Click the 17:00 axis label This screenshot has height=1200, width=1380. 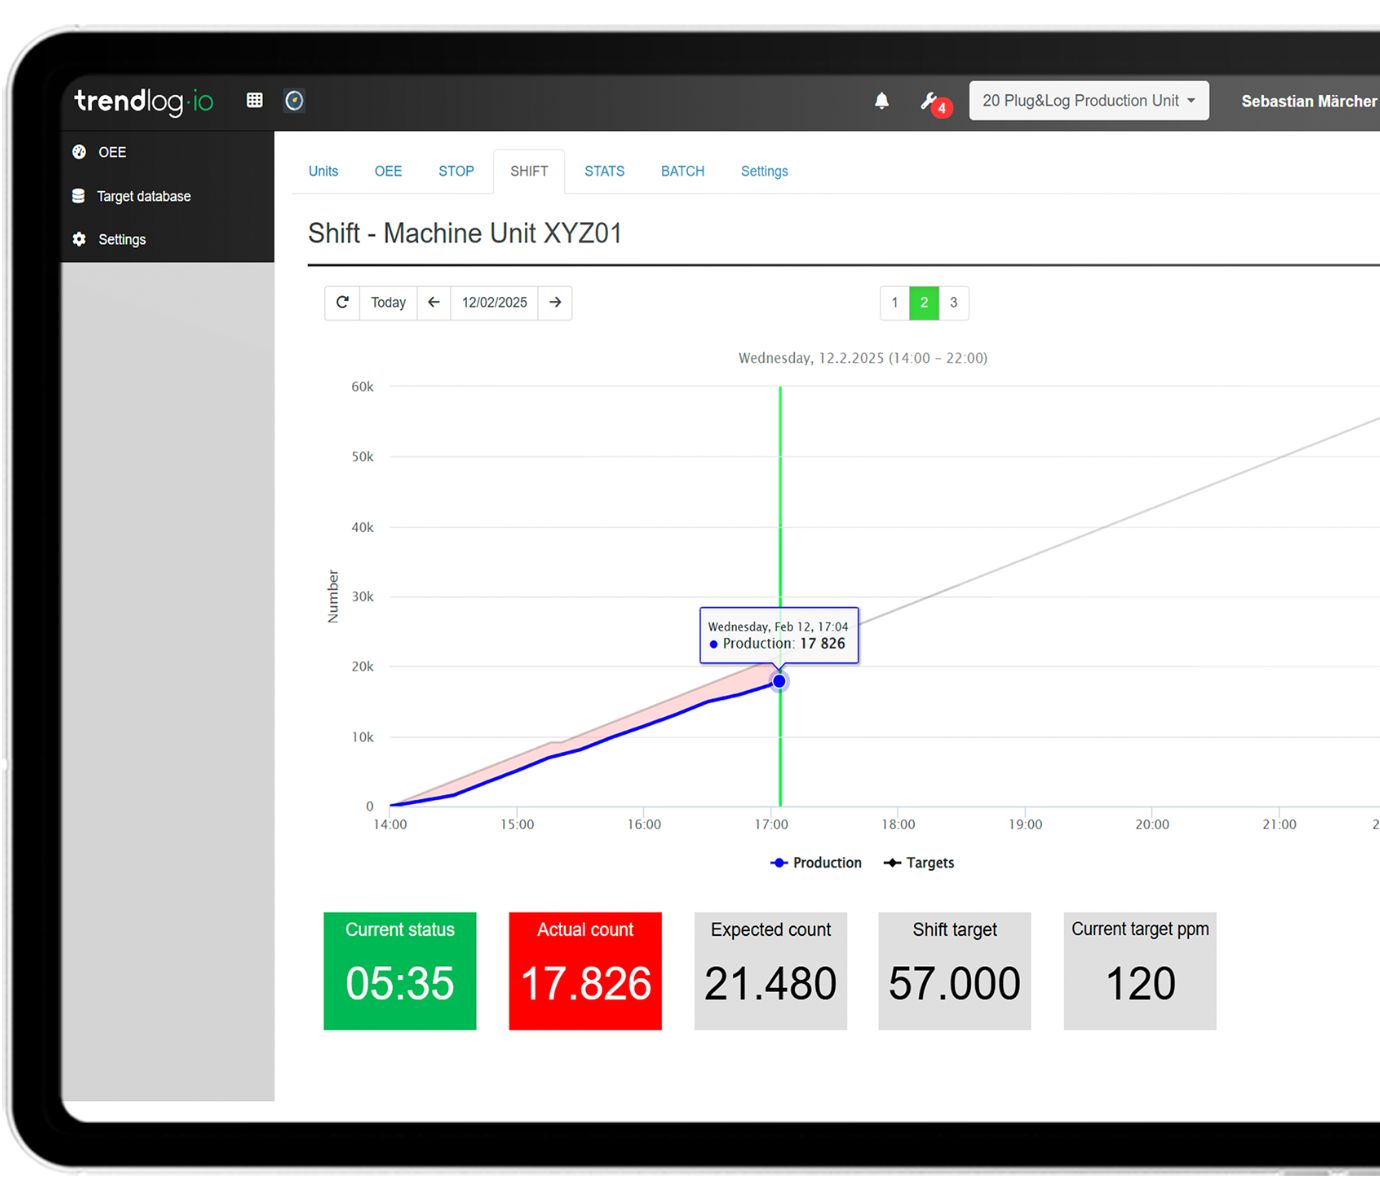771,824
